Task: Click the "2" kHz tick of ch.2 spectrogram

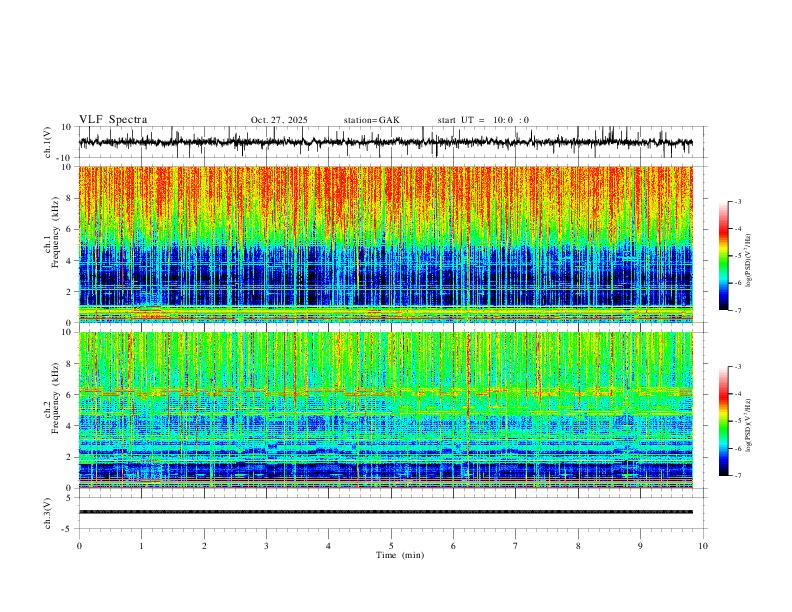Action: click(x=70, y=457)
